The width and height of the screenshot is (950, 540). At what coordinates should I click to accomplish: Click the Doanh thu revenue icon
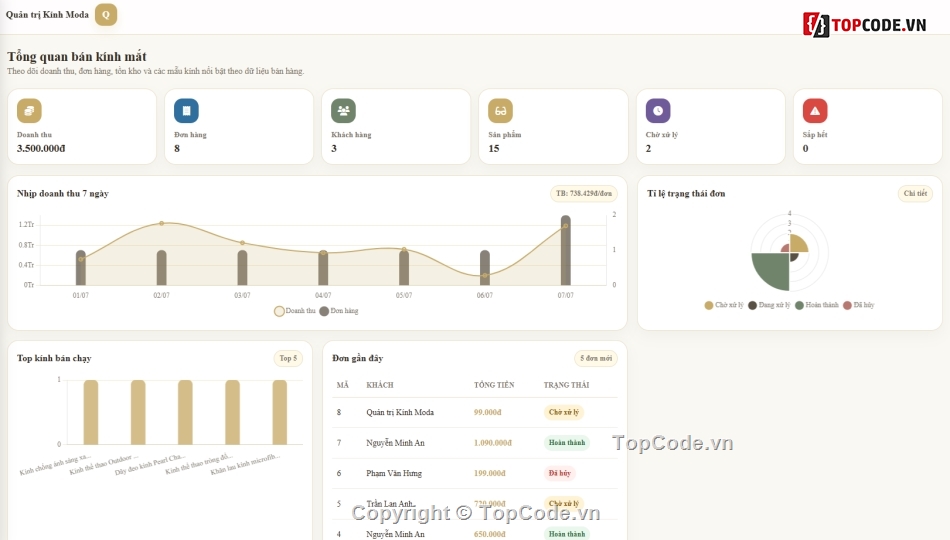[x=29, y=111]
